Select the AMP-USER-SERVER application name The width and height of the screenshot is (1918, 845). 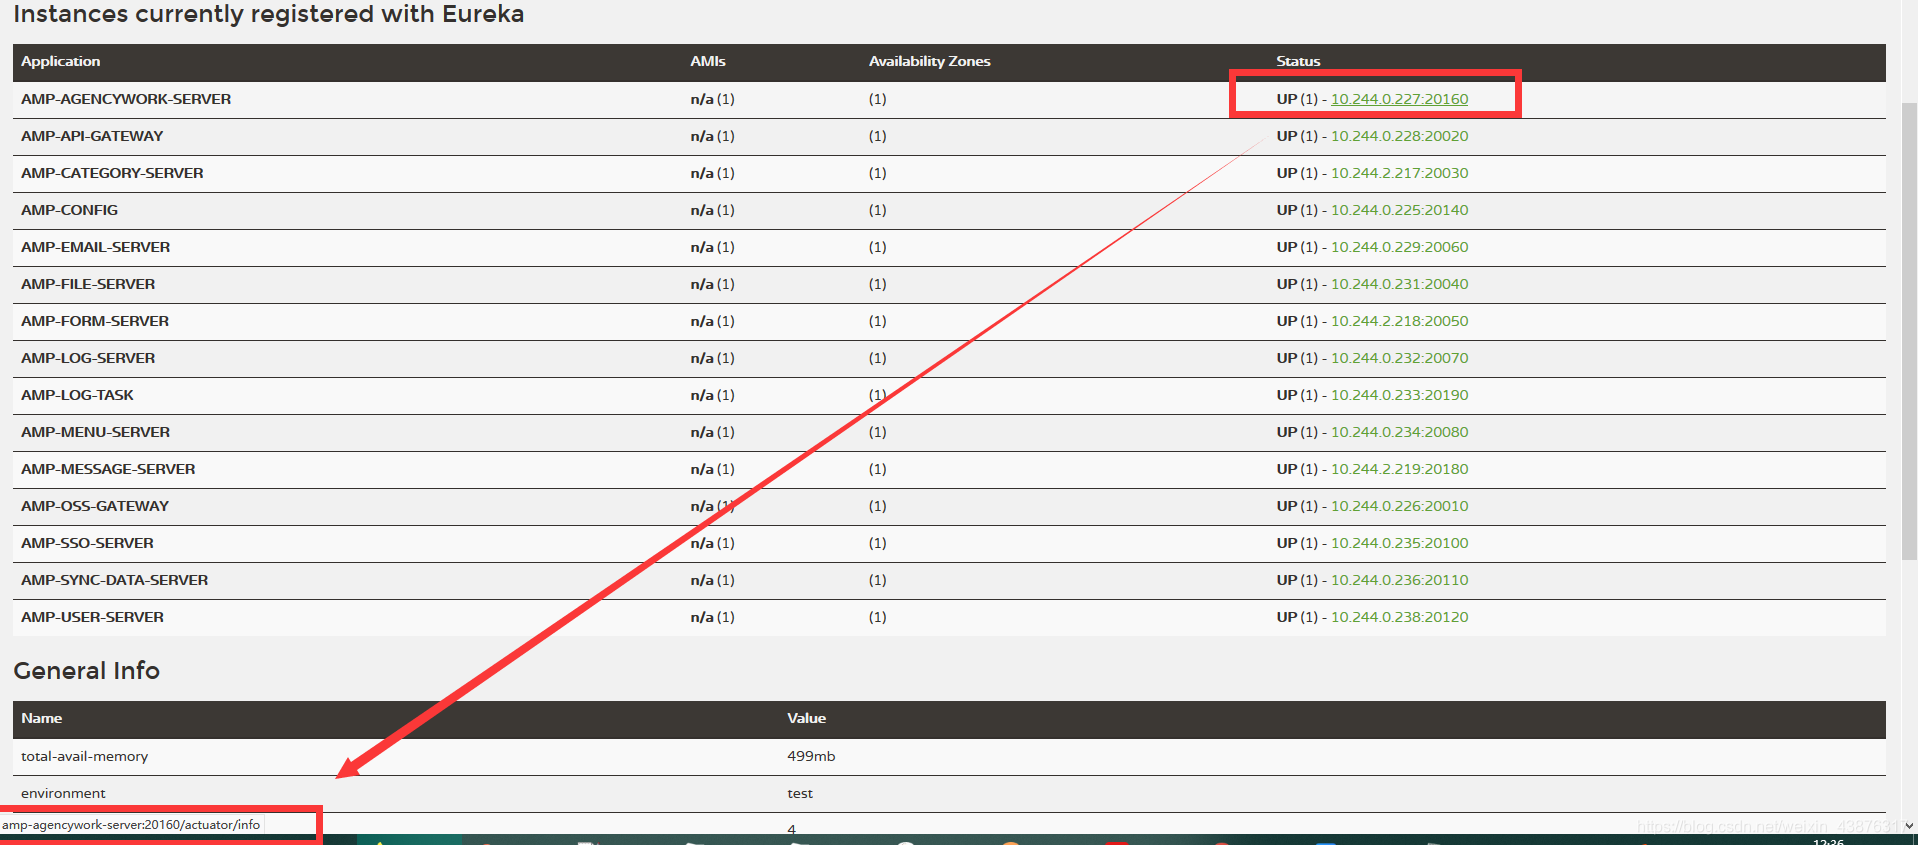(92, 617)
